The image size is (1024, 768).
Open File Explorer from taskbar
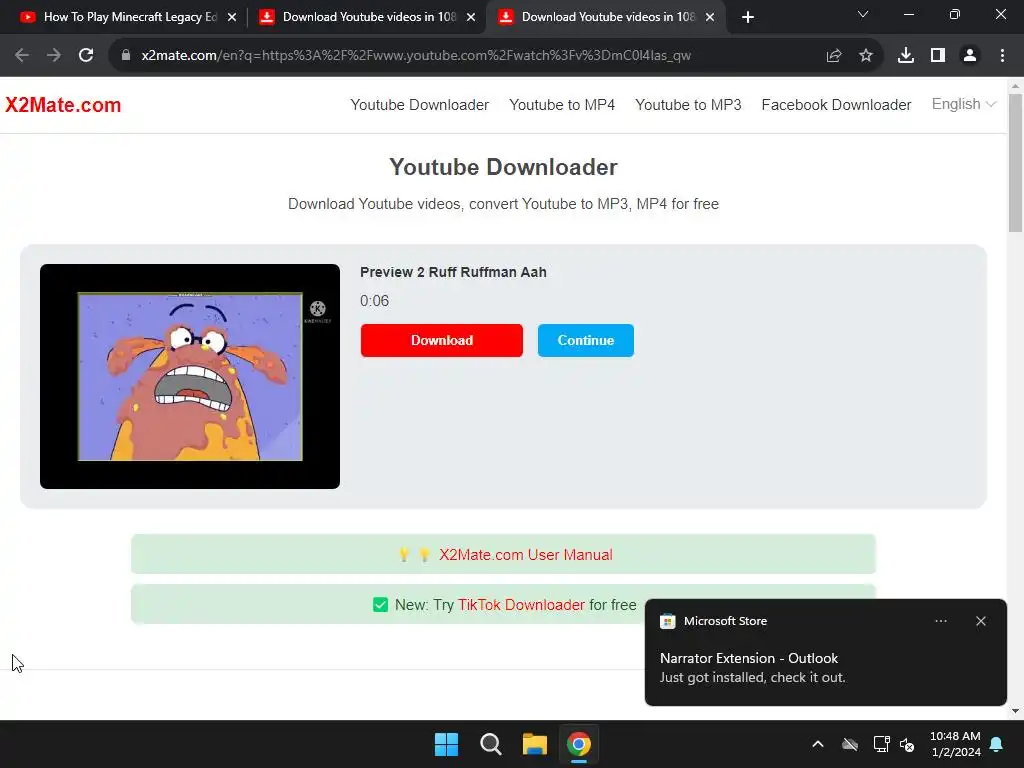pyautogui.click(x=535, y=744)
